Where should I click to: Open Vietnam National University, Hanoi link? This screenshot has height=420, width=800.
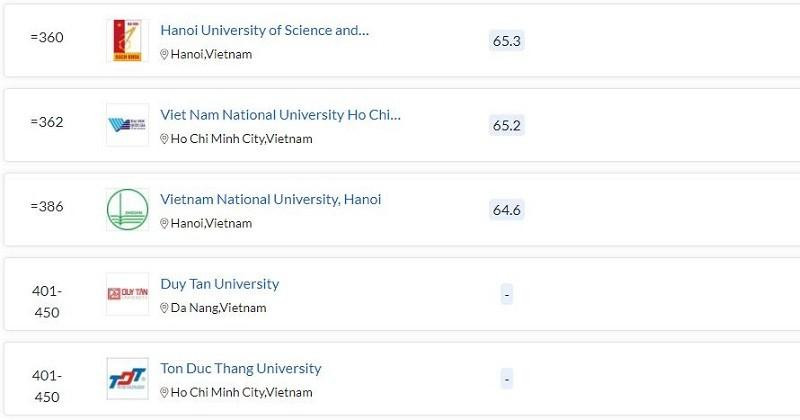[270, 199]
